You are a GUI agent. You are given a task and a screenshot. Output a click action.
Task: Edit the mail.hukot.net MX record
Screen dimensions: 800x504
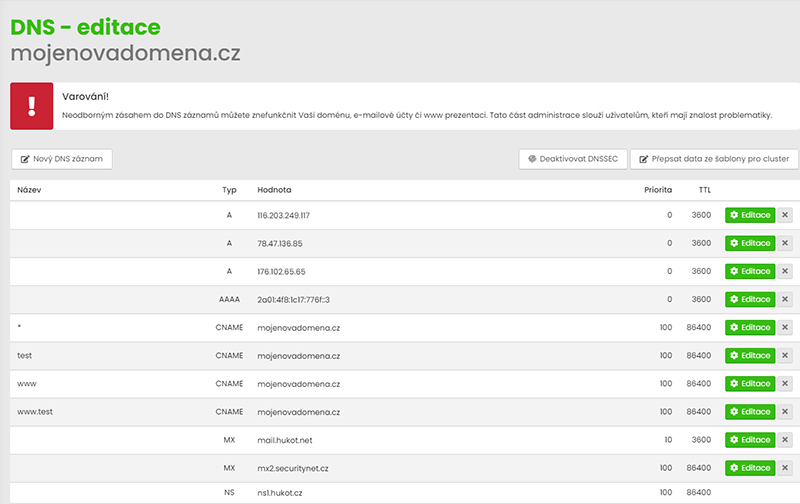pos(749,439)
